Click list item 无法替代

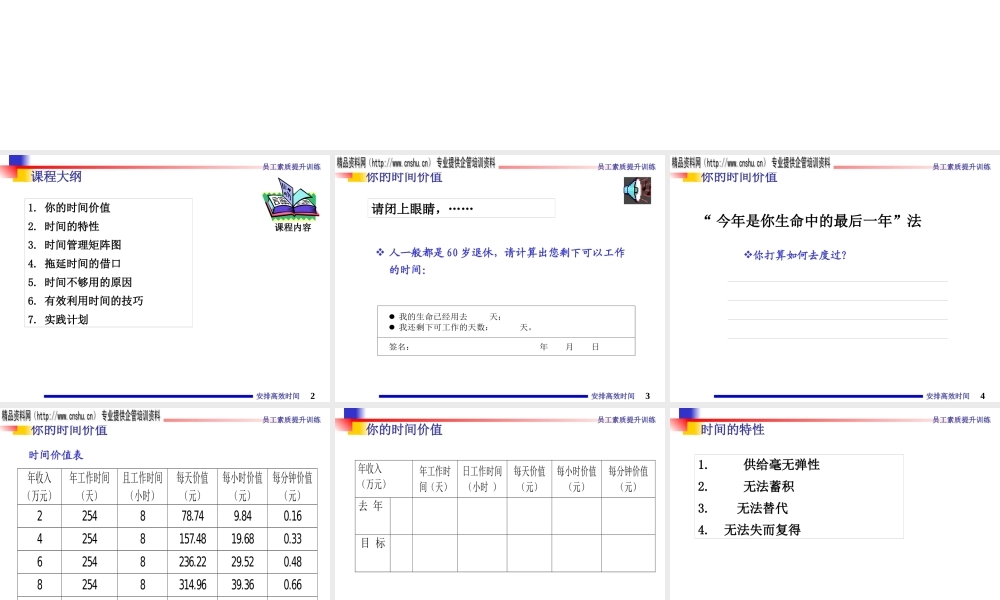click(762, 508)
